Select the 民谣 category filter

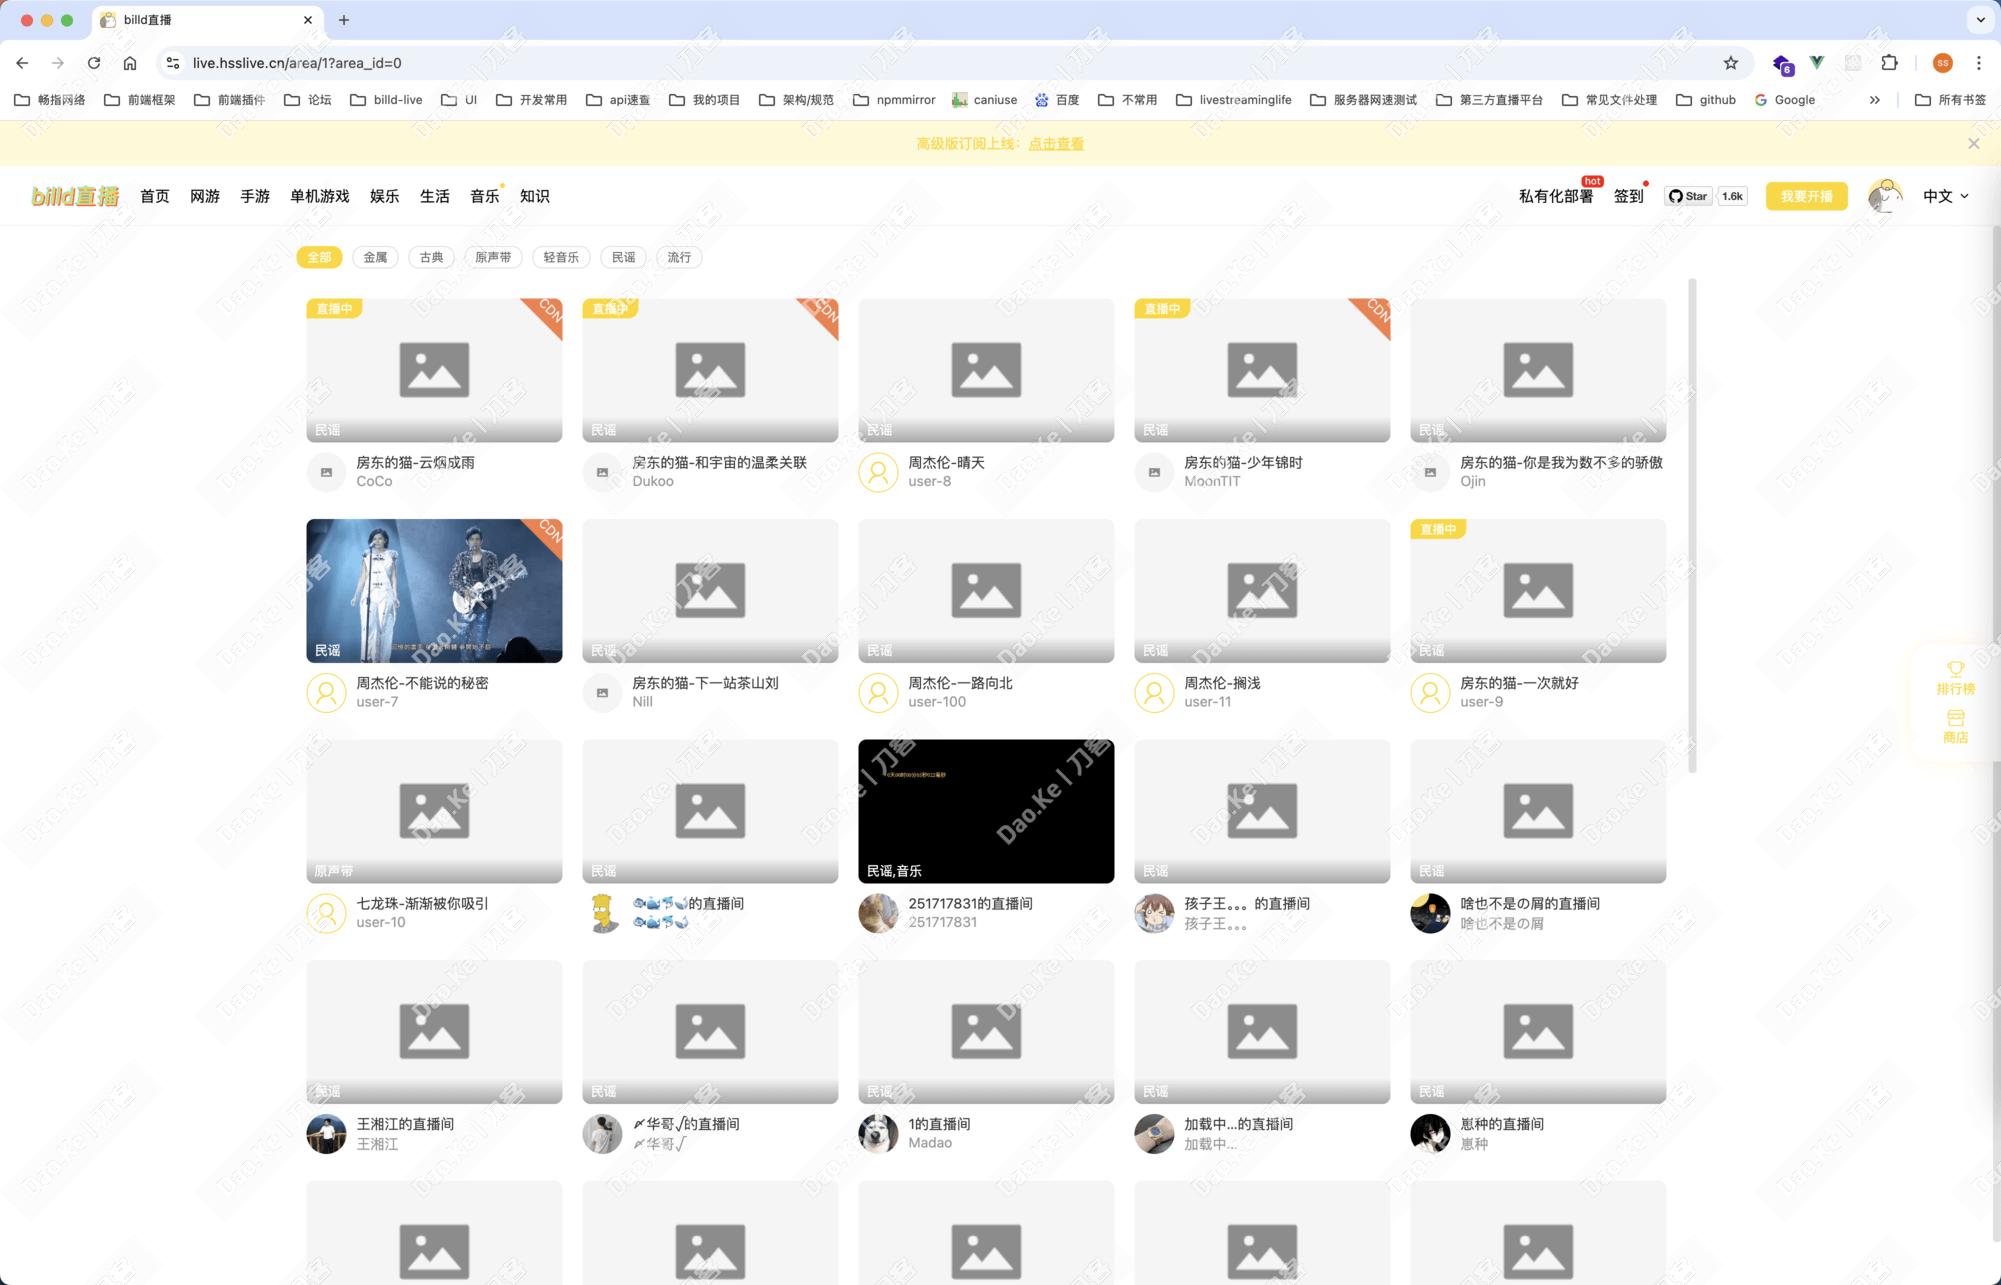[x=623, y=257]
